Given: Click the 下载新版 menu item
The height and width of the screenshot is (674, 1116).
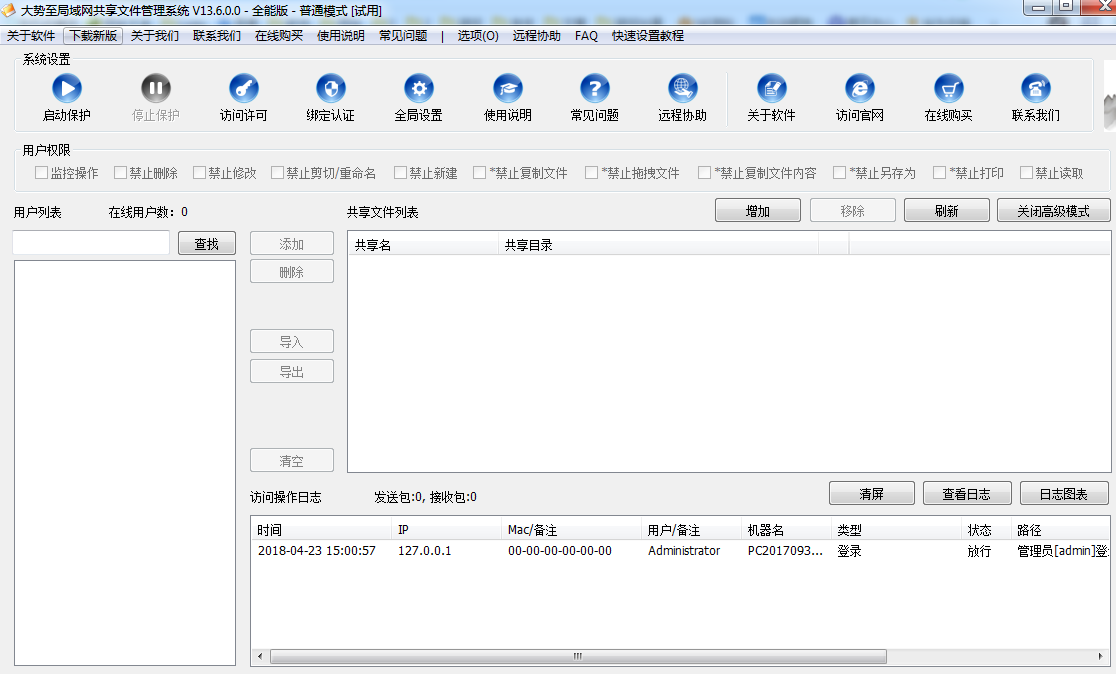Looking at the screenshot, I should [91, 34].
